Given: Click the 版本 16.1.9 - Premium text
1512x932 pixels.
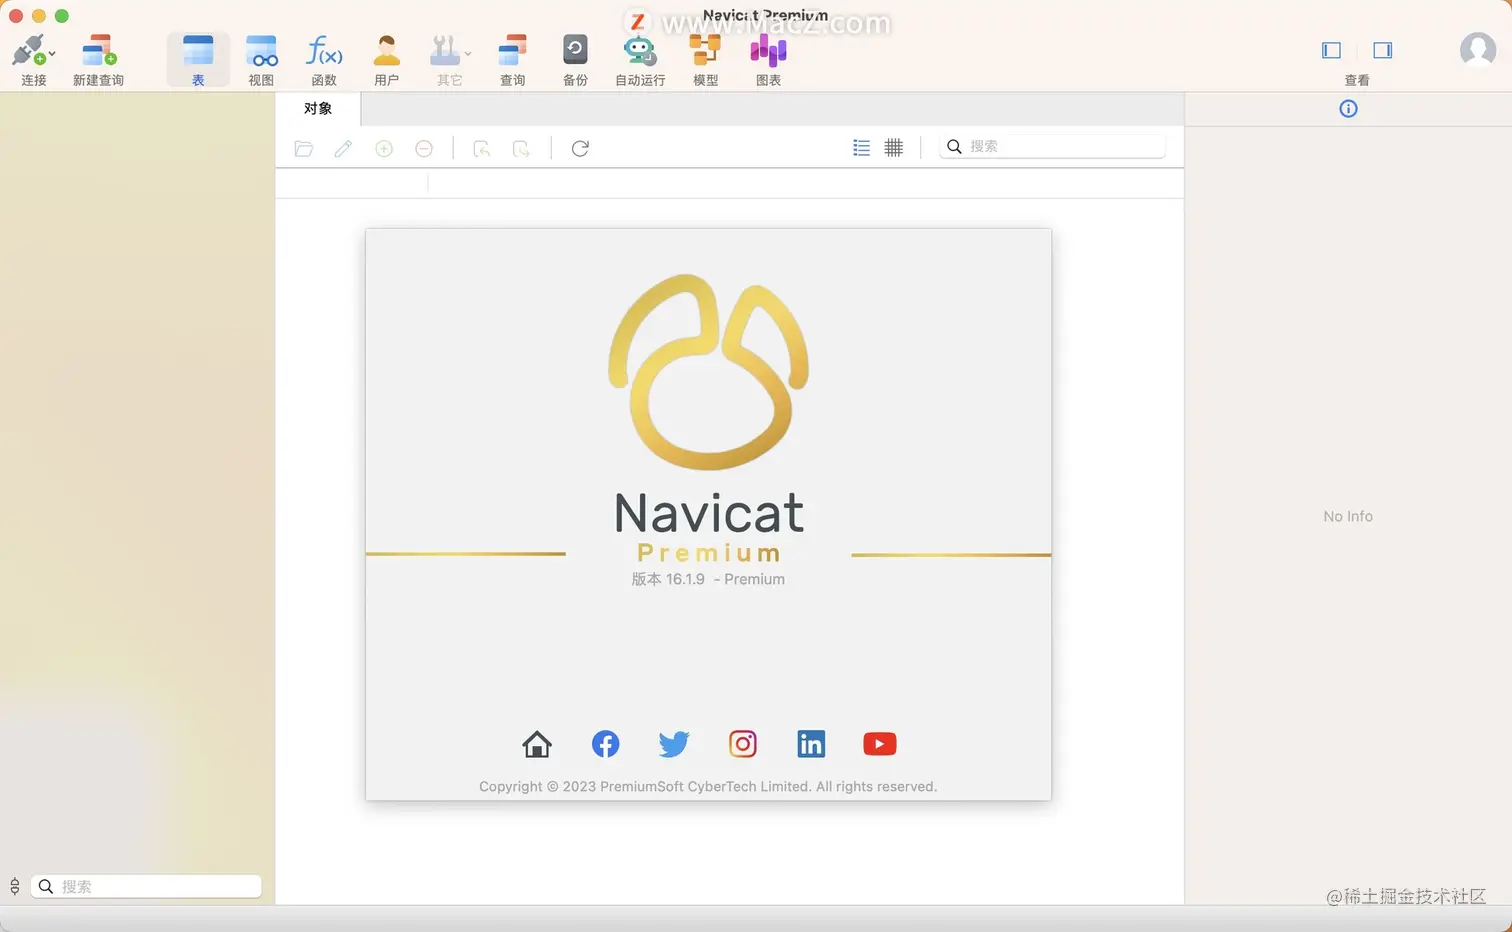Looking at the screenshot, I should tap(708, 579).
